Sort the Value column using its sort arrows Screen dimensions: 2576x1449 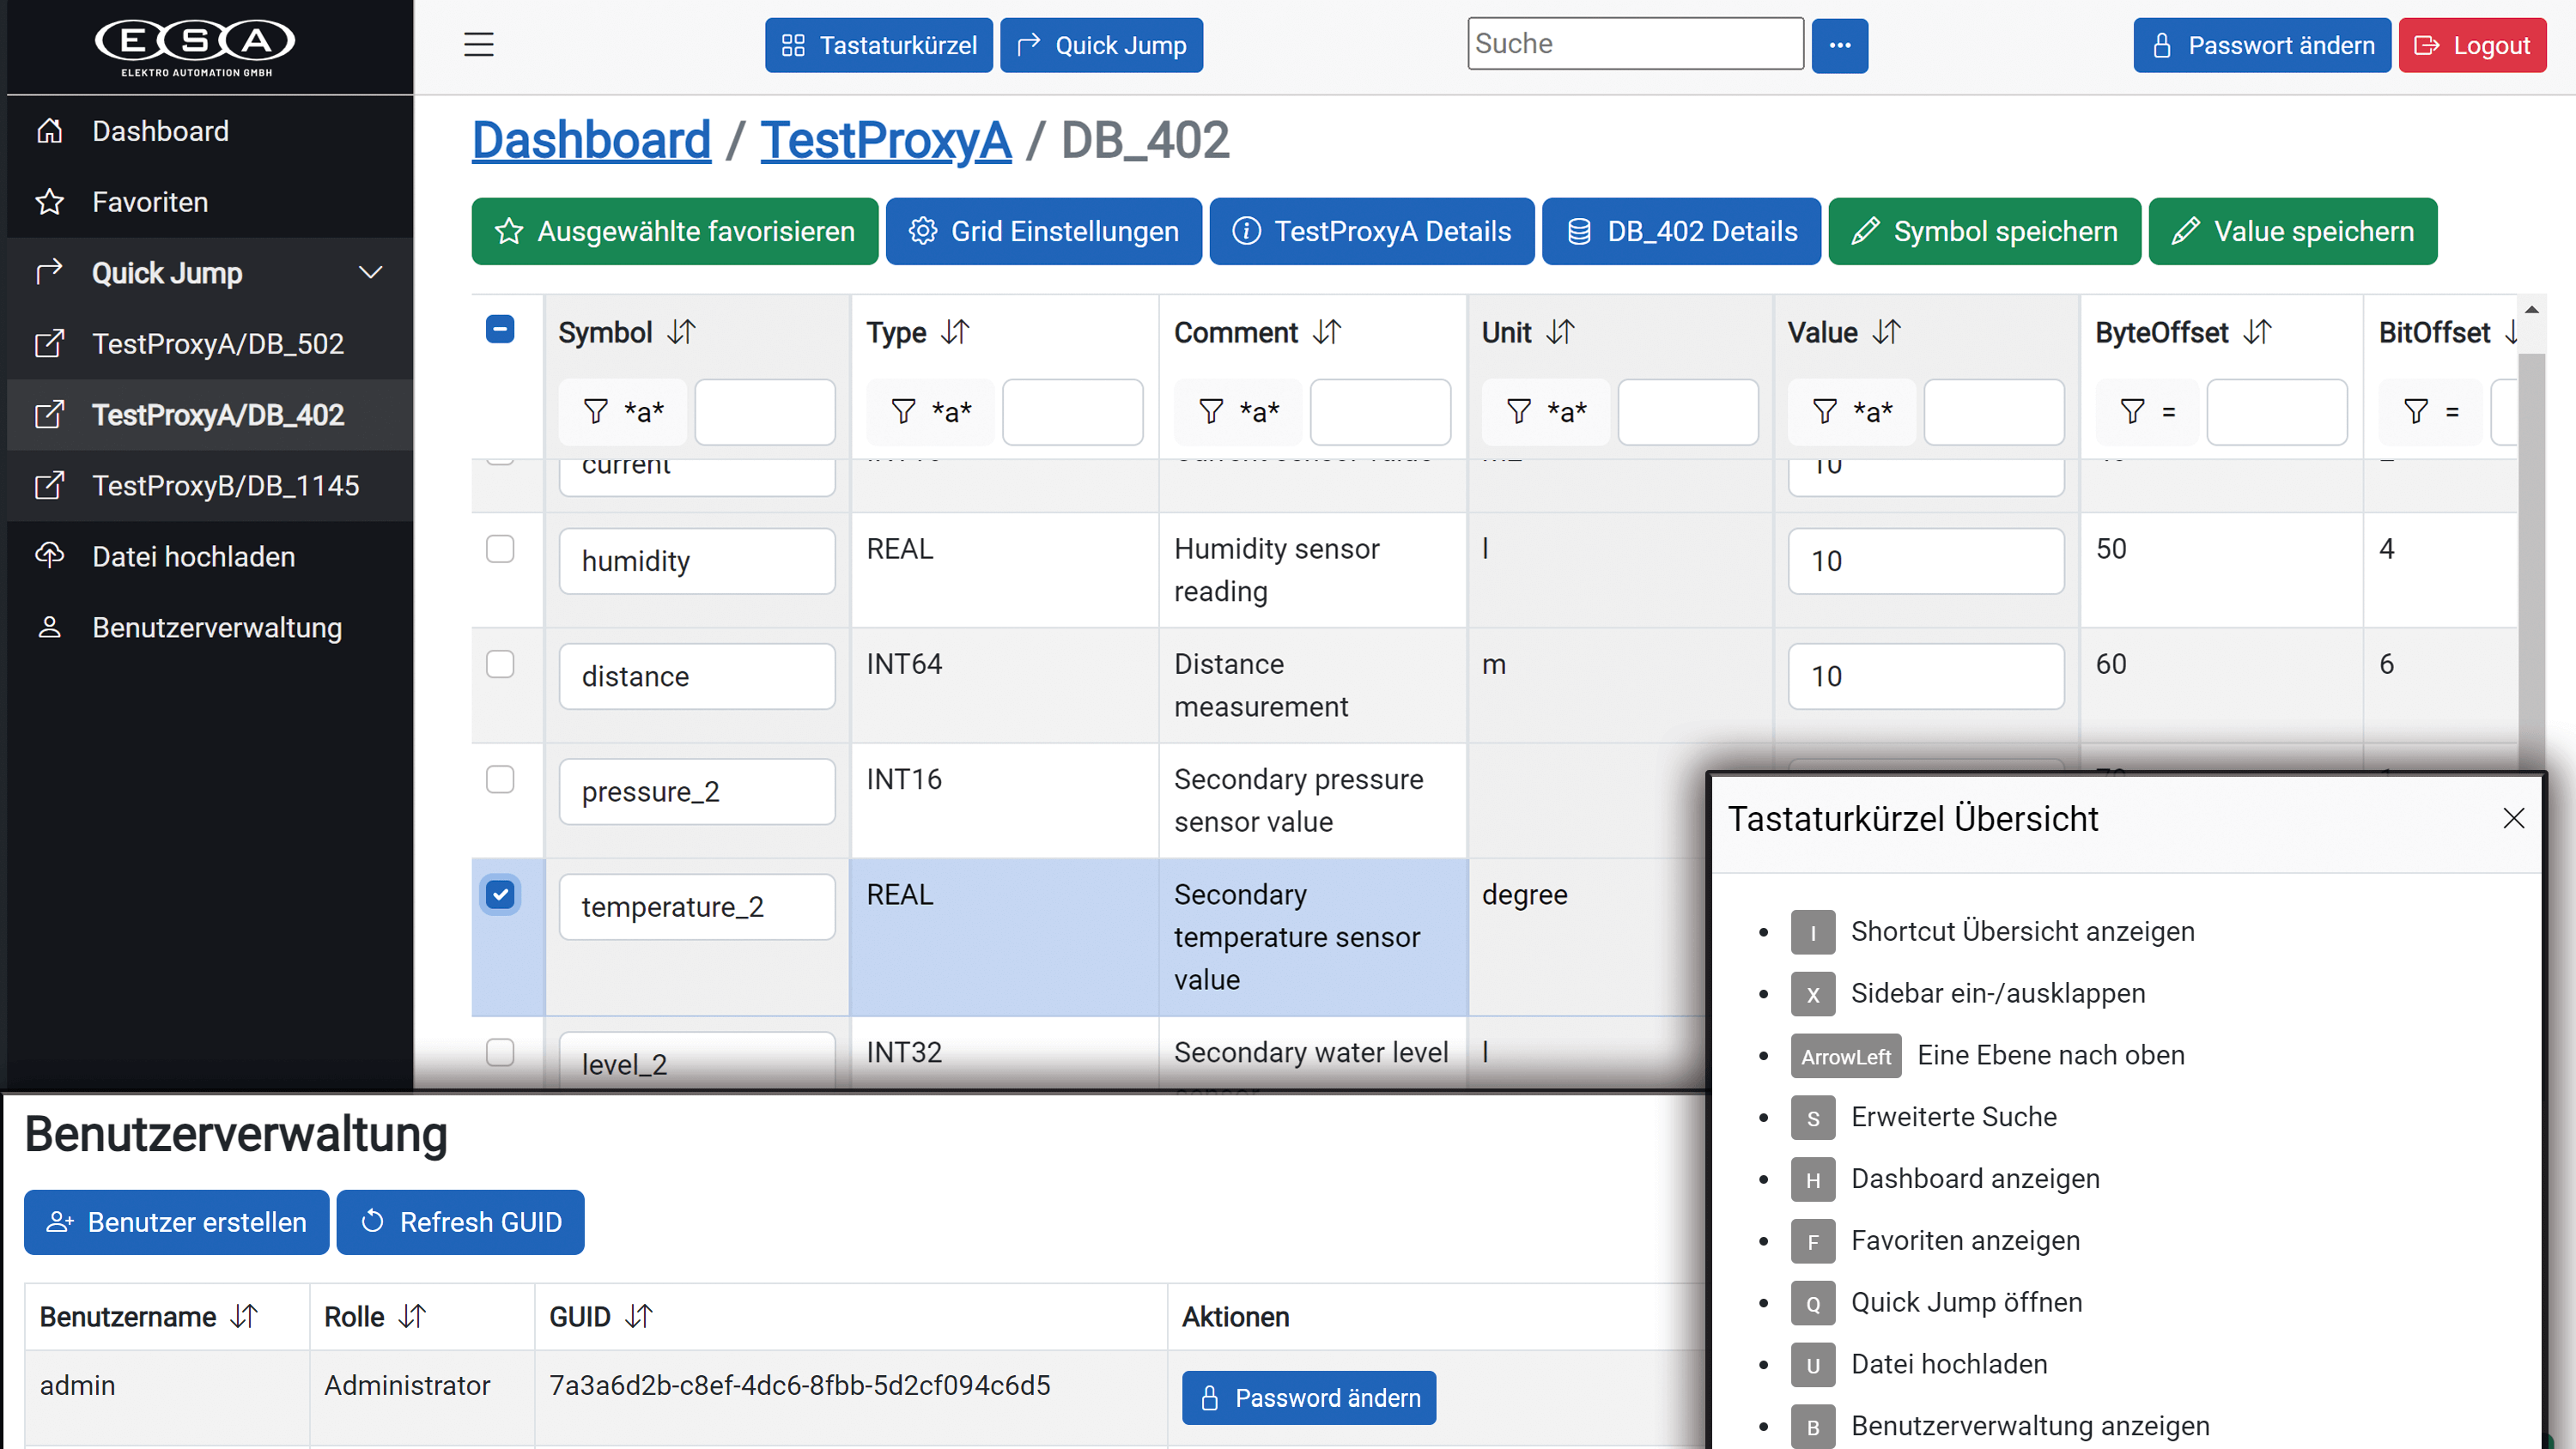(1889, 331)
